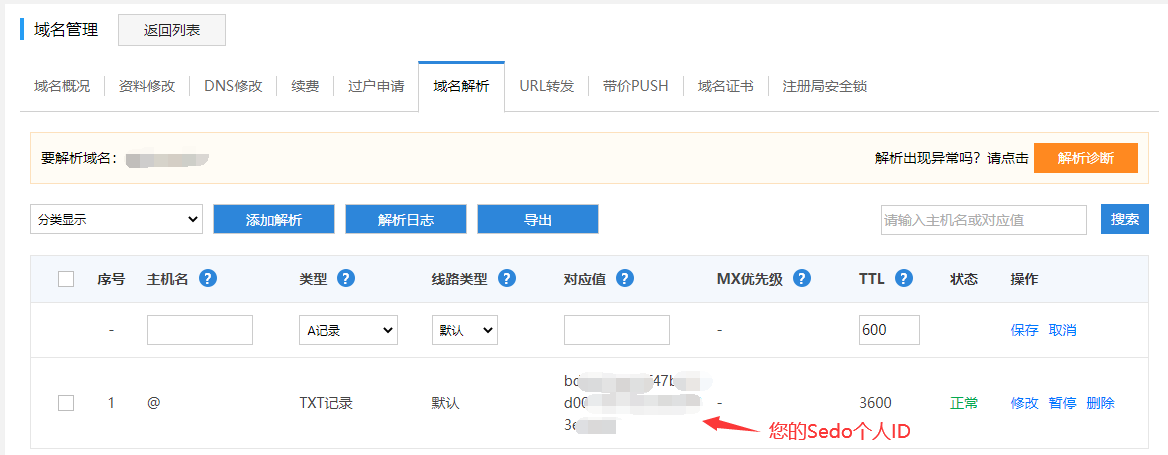Click 暂停 link for TXT record

[x=1062, y=403]
